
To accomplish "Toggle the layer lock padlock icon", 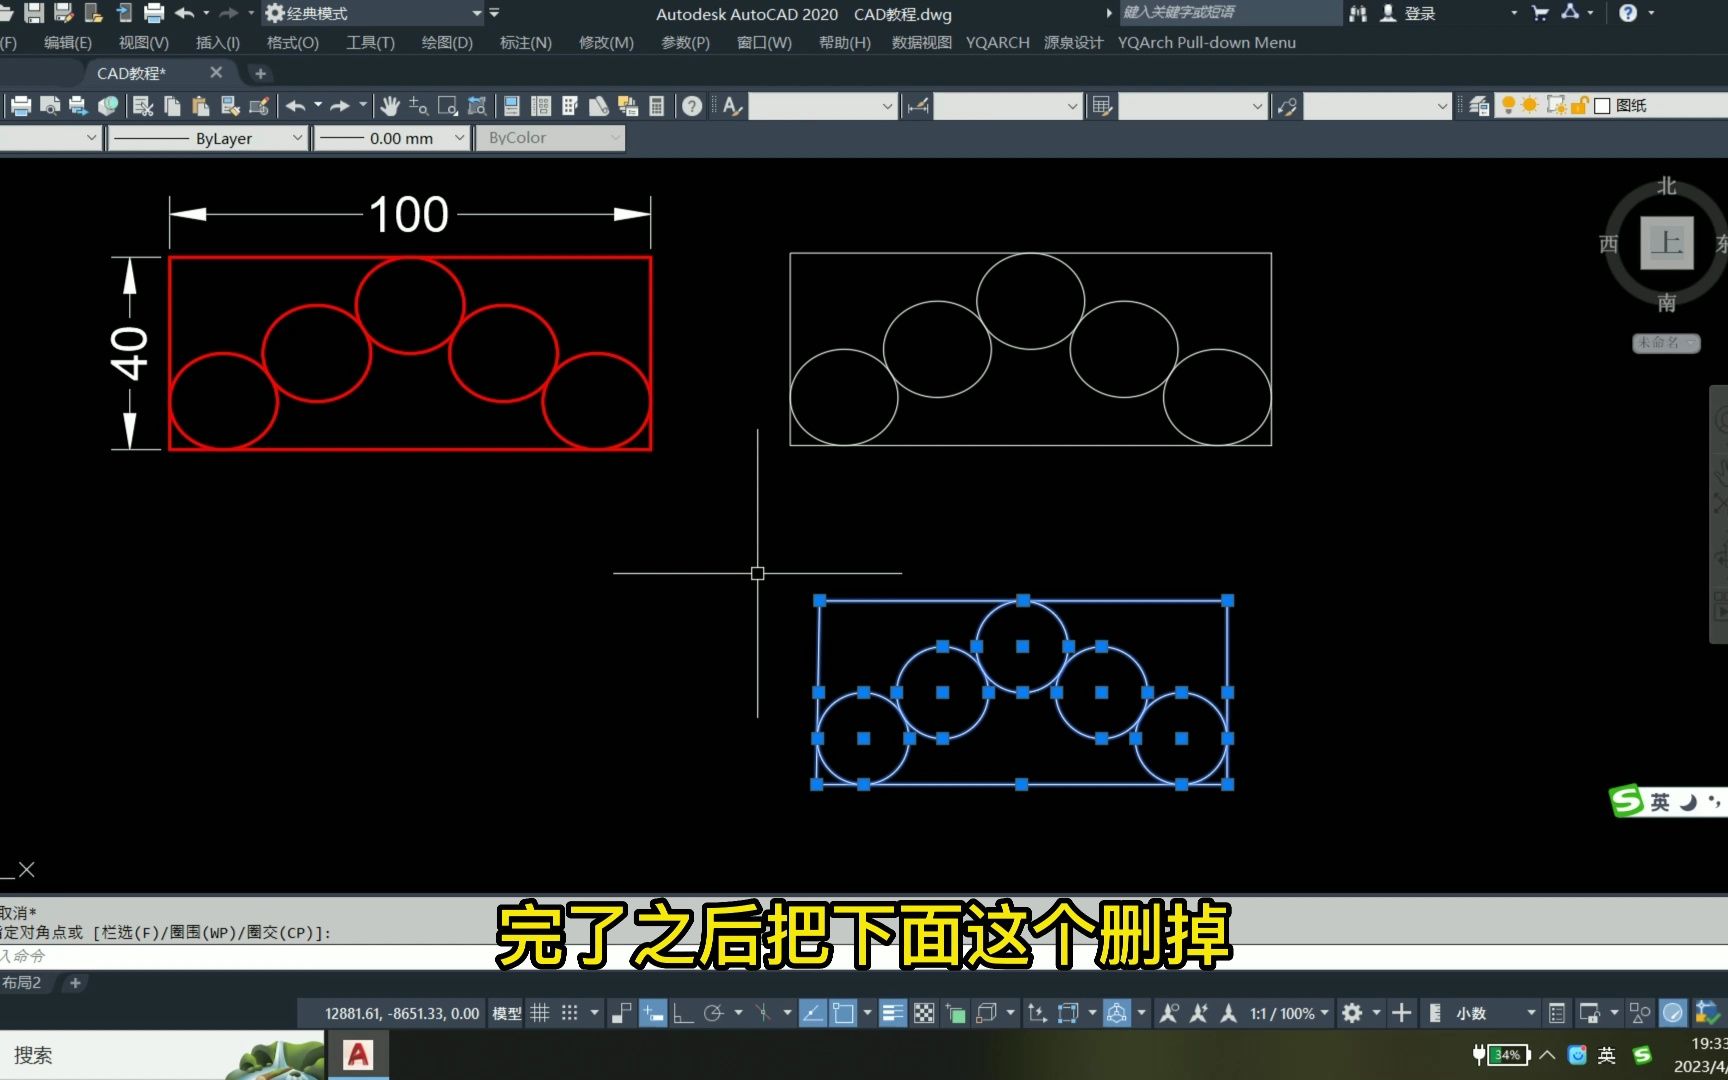I will (1580, 105).
